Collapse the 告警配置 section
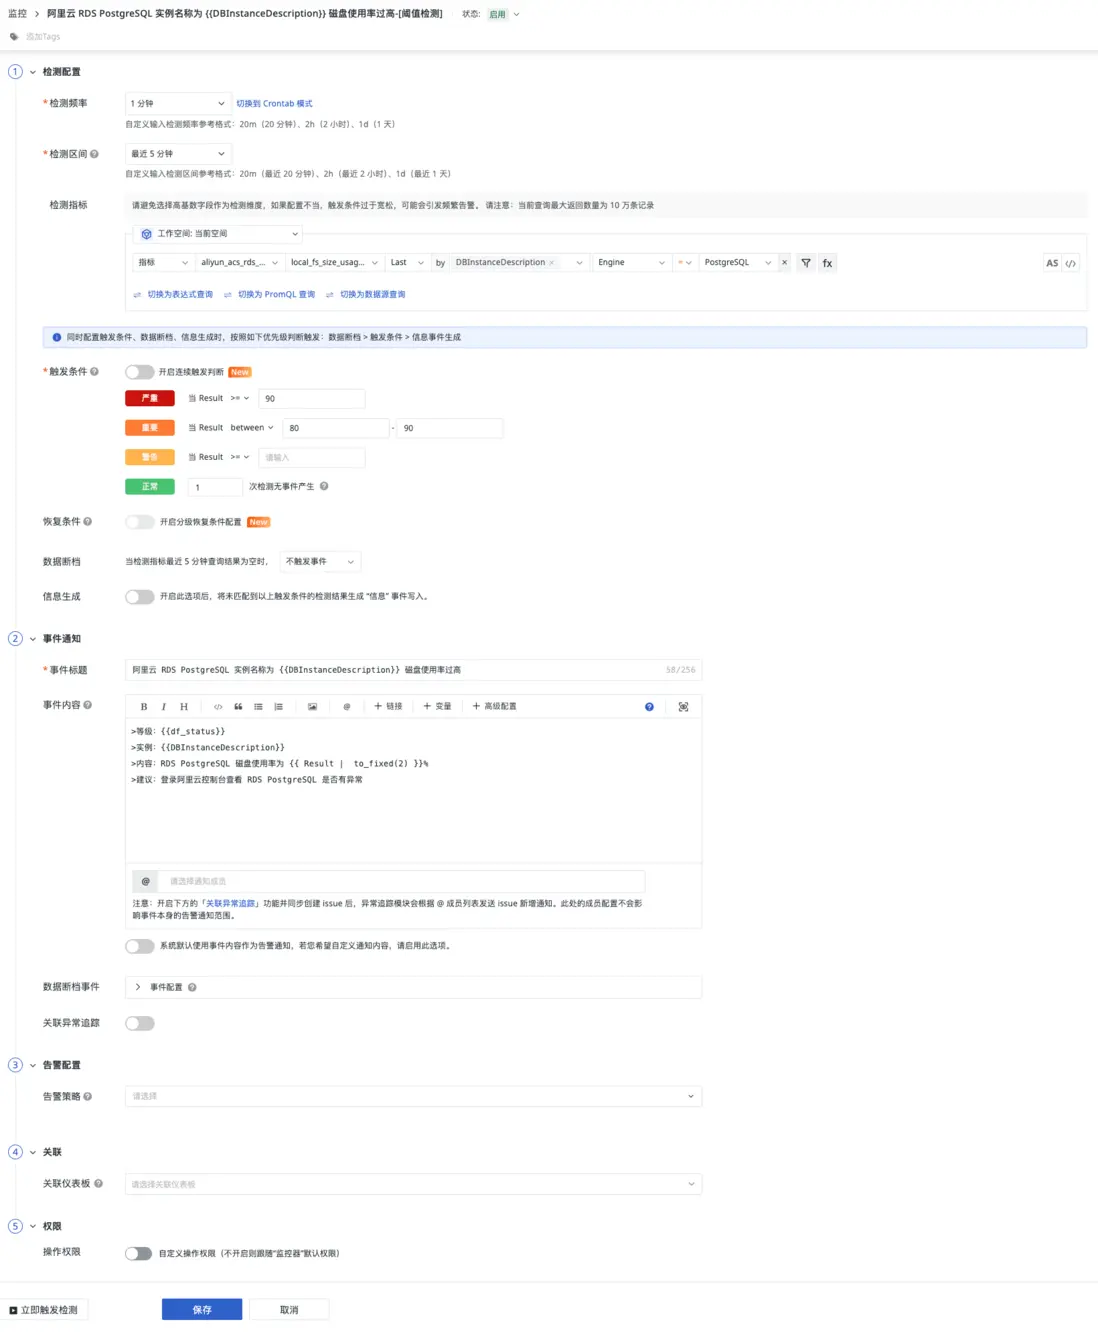1098x1332 pixels. pos(33,1066)
